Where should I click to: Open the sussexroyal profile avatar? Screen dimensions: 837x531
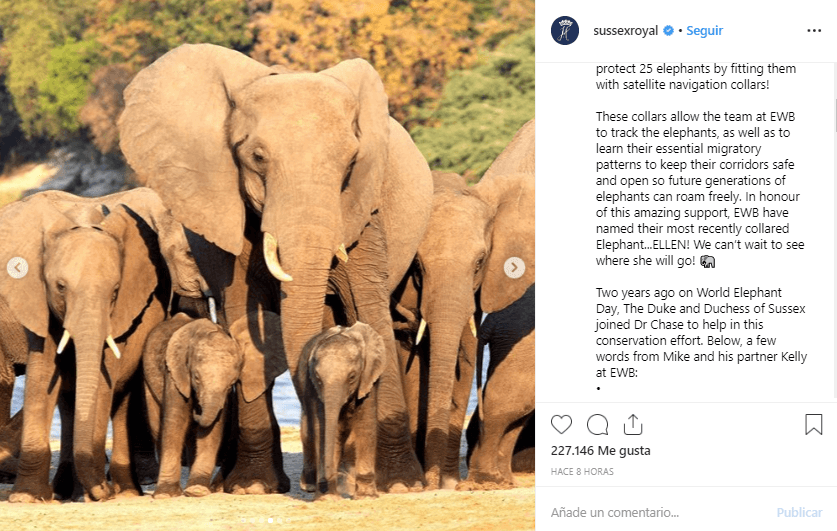pos(565,31)
